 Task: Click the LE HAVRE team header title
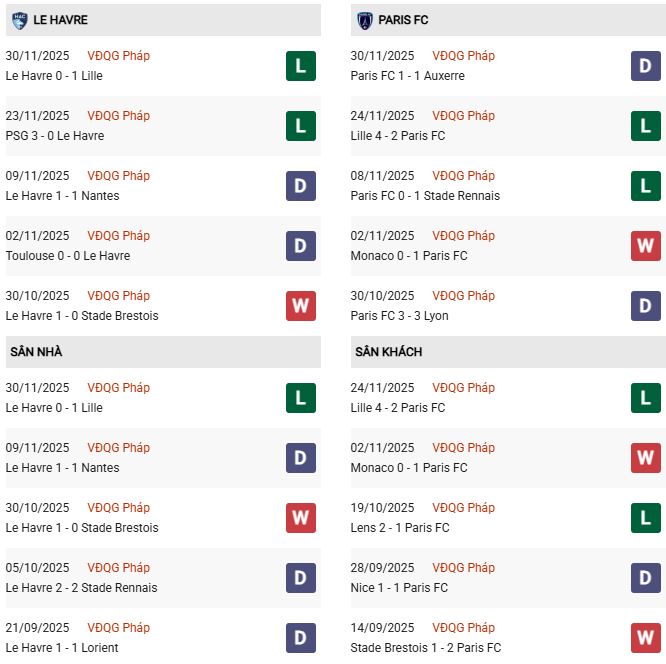(60, 20)
